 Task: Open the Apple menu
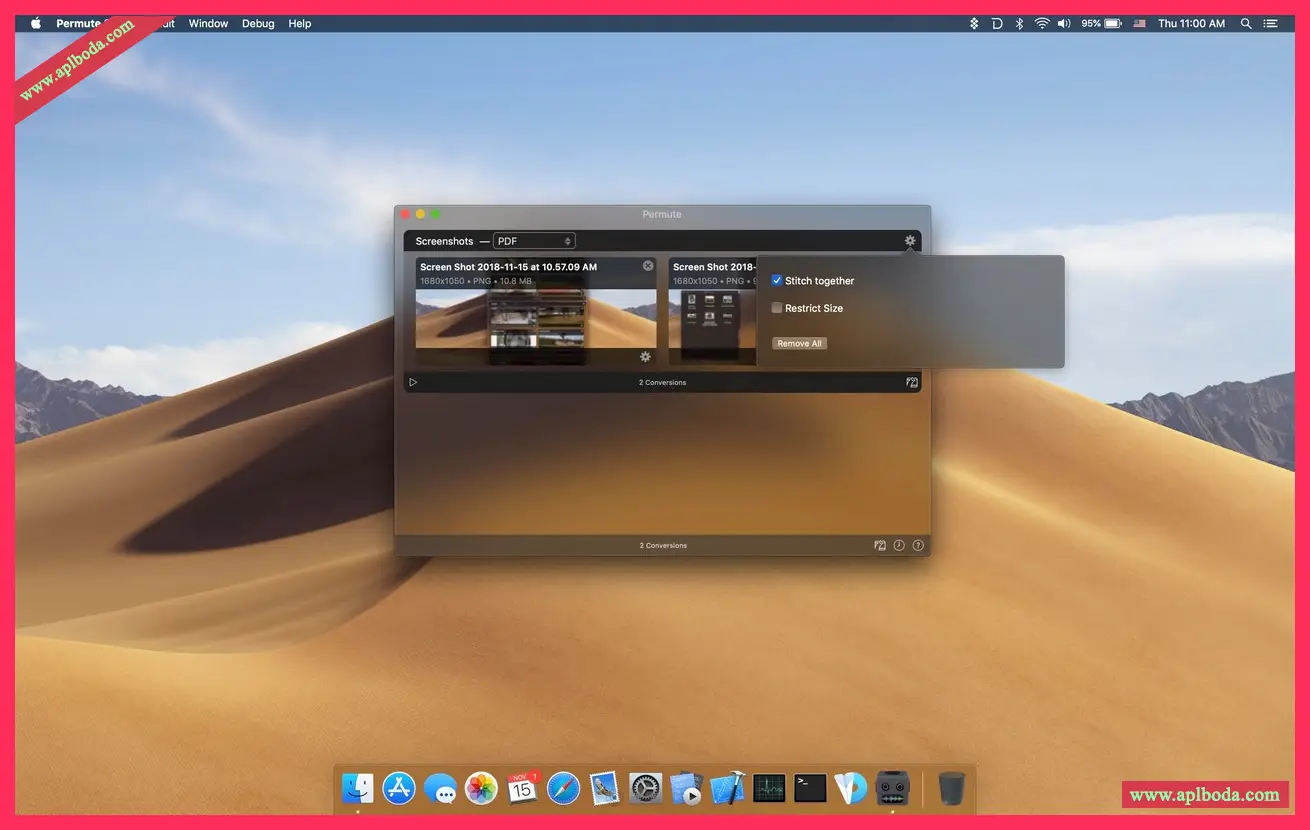click(x=36, y=23)
